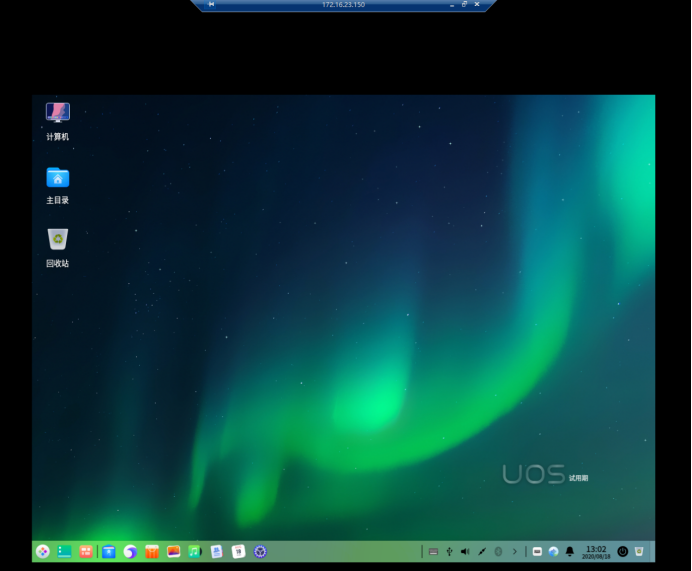Open the notification bell in tray
The image size is (692, 571).
tap(570, 552)
